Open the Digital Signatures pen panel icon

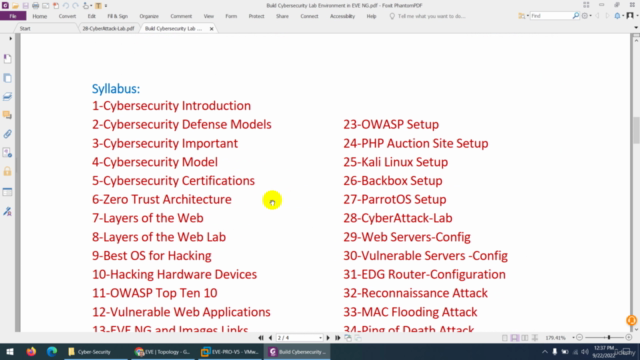point(7,211)
